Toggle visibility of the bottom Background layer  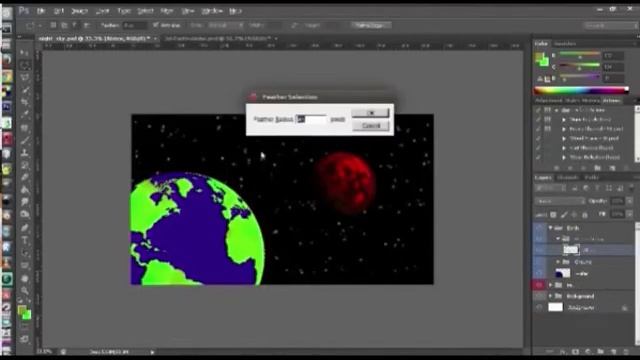539,307
